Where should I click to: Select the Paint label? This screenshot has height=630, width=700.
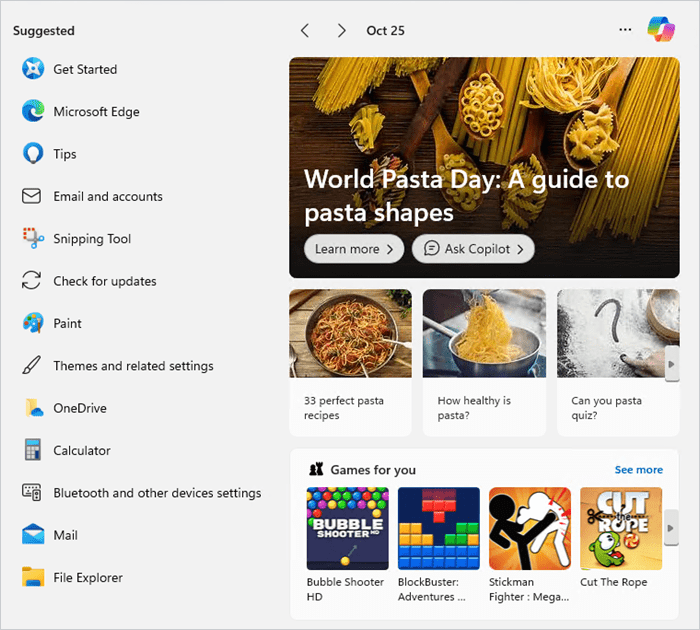[x=67, y=323]
